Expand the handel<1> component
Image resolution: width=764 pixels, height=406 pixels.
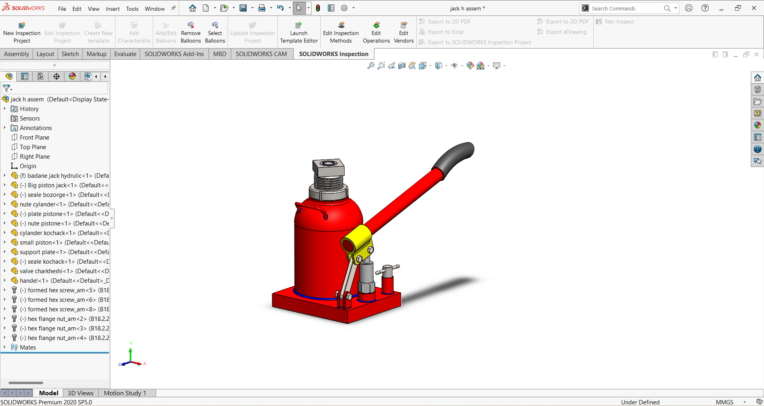(x=5, y=281)
